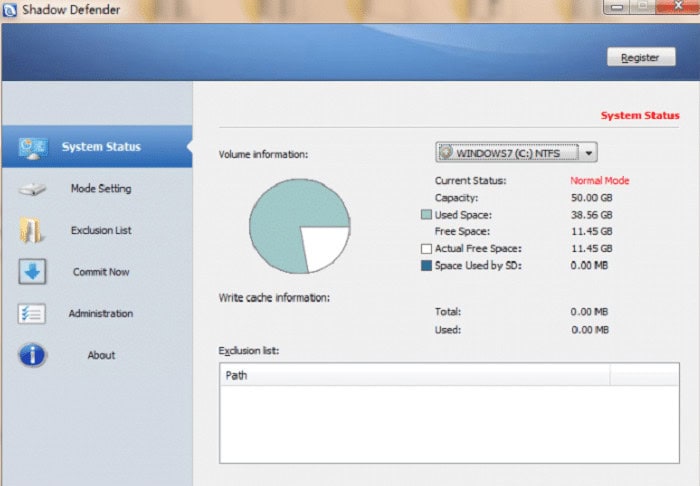Click the Shadow Defender title bar icon

pyautogui.click(x=9, y=9)
